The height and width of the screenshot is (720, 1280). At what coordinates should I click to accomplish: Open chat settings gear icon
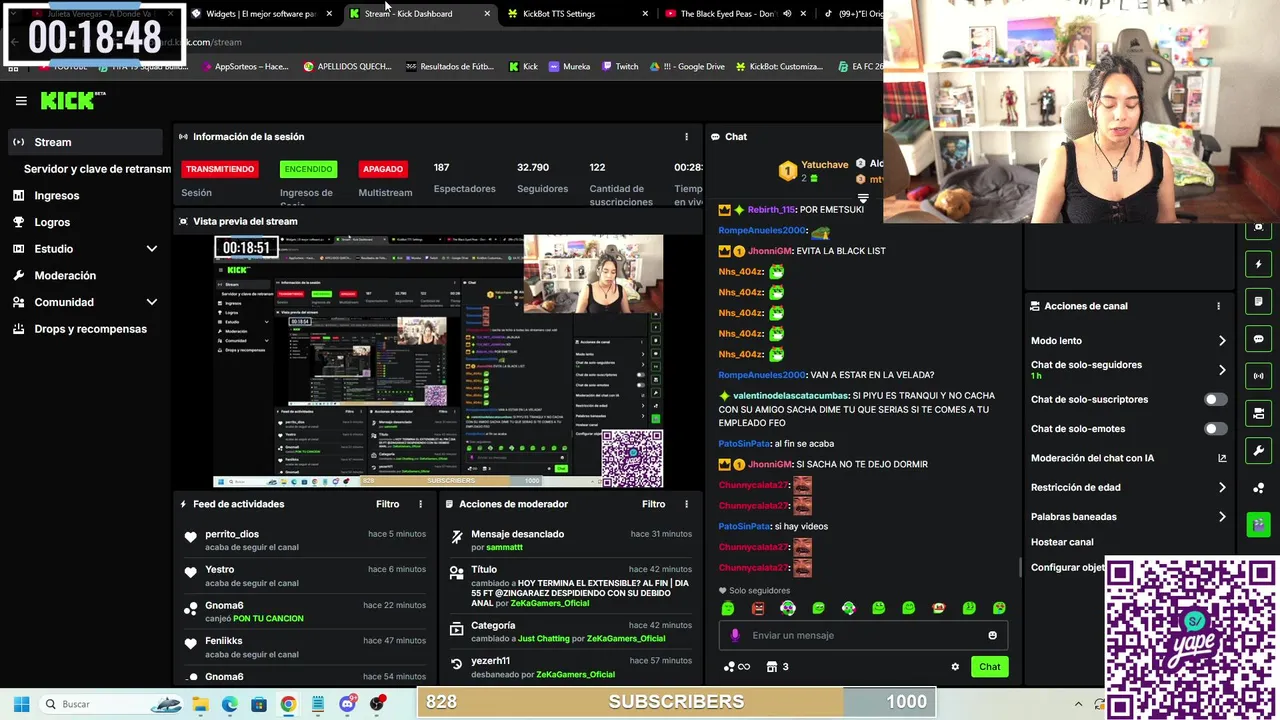pos(955,667)
